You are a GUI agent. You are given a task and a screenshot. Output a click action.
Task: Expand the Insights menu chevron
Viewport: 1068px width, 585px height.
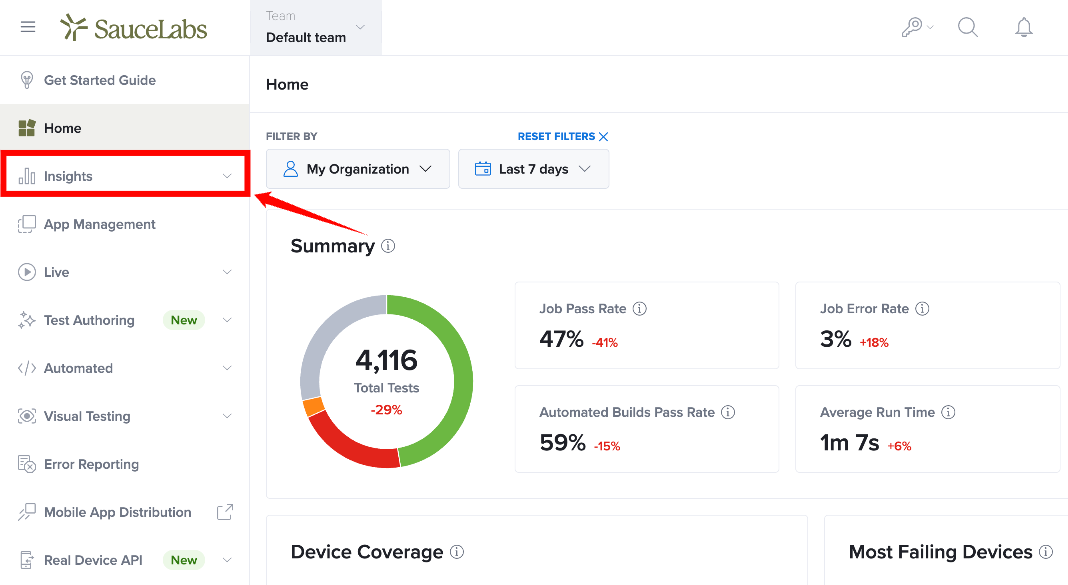227,176
